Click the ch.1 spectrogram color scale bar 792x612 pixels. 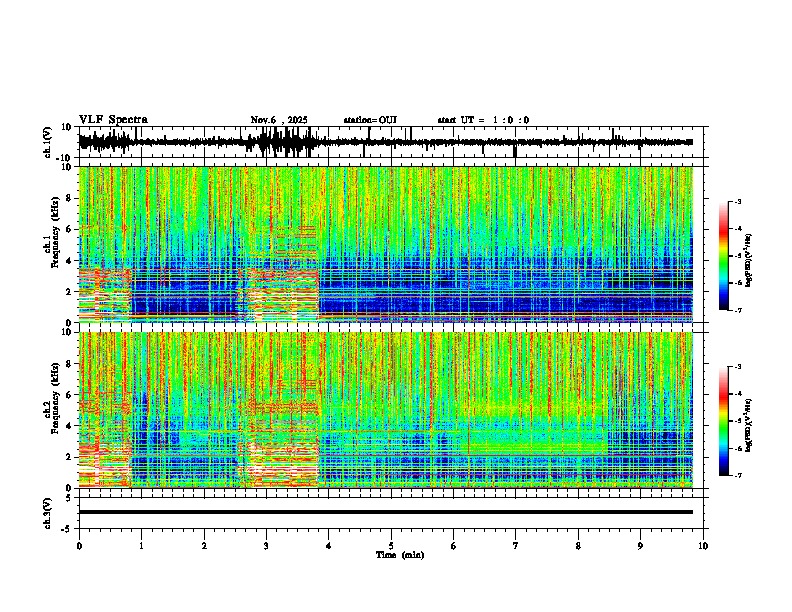[724, 256]
